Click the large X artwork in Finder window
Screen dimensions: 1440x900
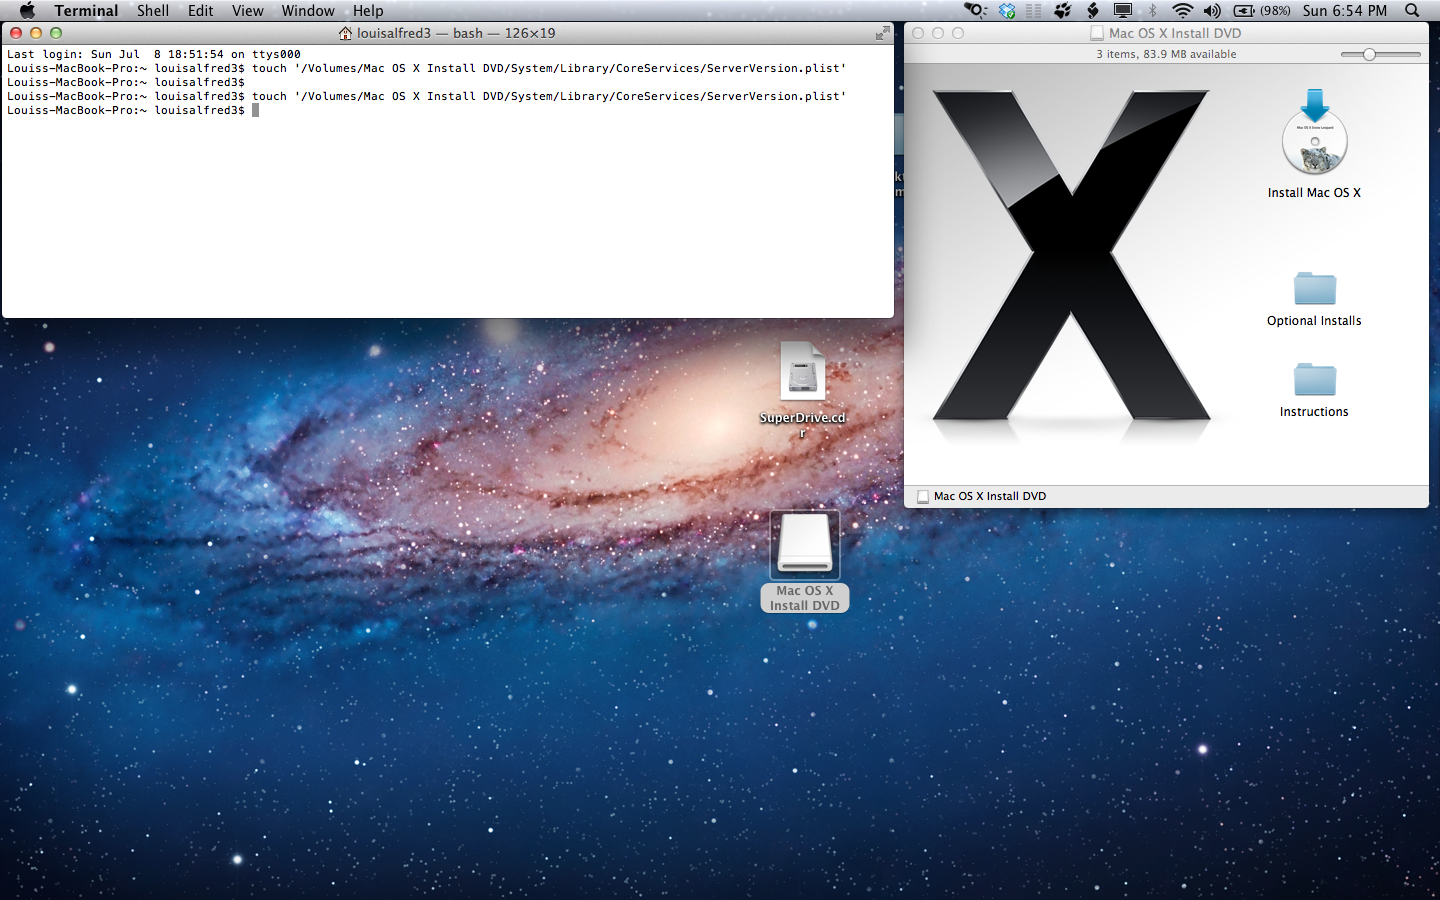pos(1070,255)
